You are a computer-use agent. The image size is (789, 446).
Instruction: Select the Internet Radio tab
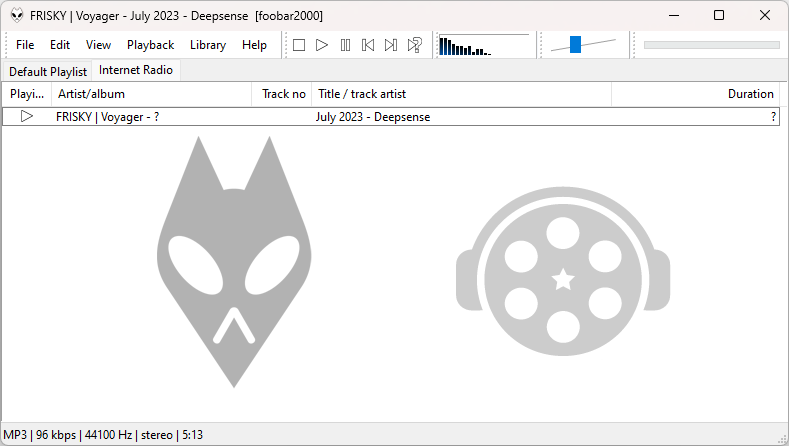pos(136,70)
